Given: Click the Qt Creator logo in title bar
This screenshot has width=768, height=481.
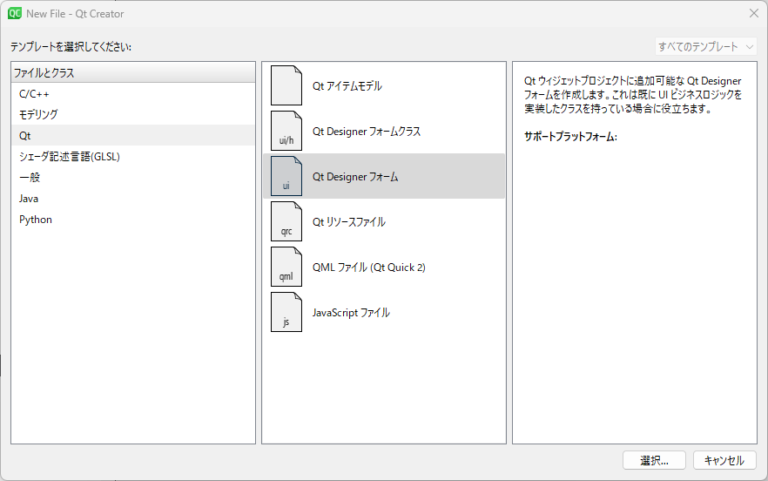Looking at the screenshot, I should pyautogui.click(x=16, y=13).
